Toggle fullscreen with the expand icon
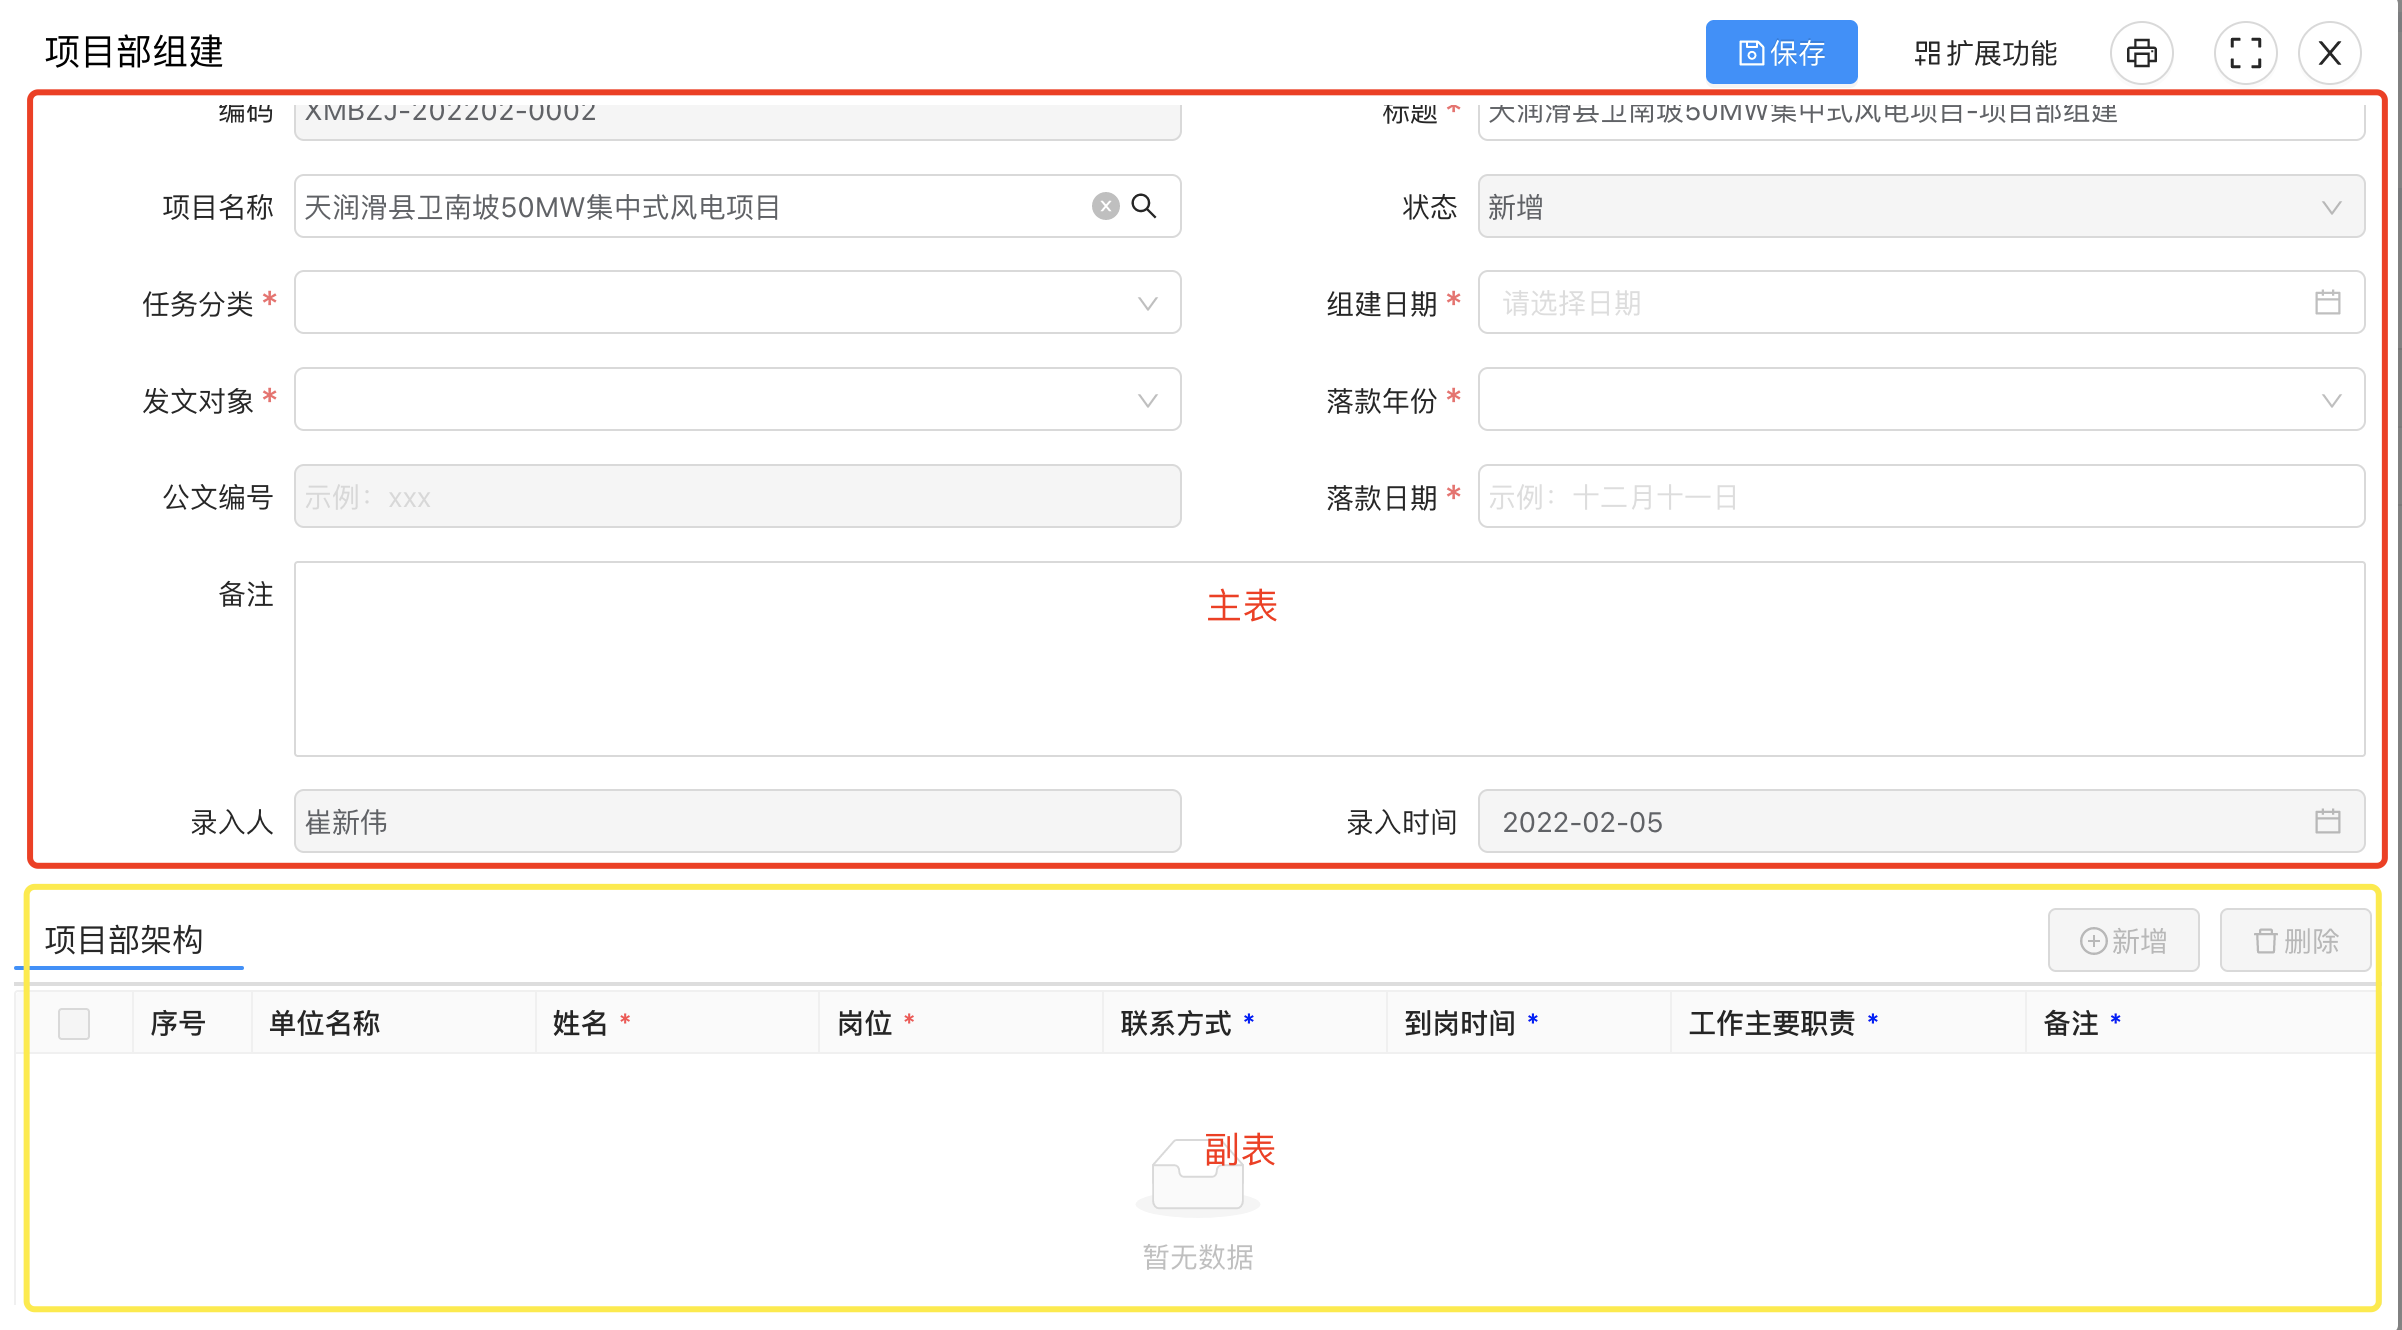The image size is (2402, 1330). pos(2245,53)
